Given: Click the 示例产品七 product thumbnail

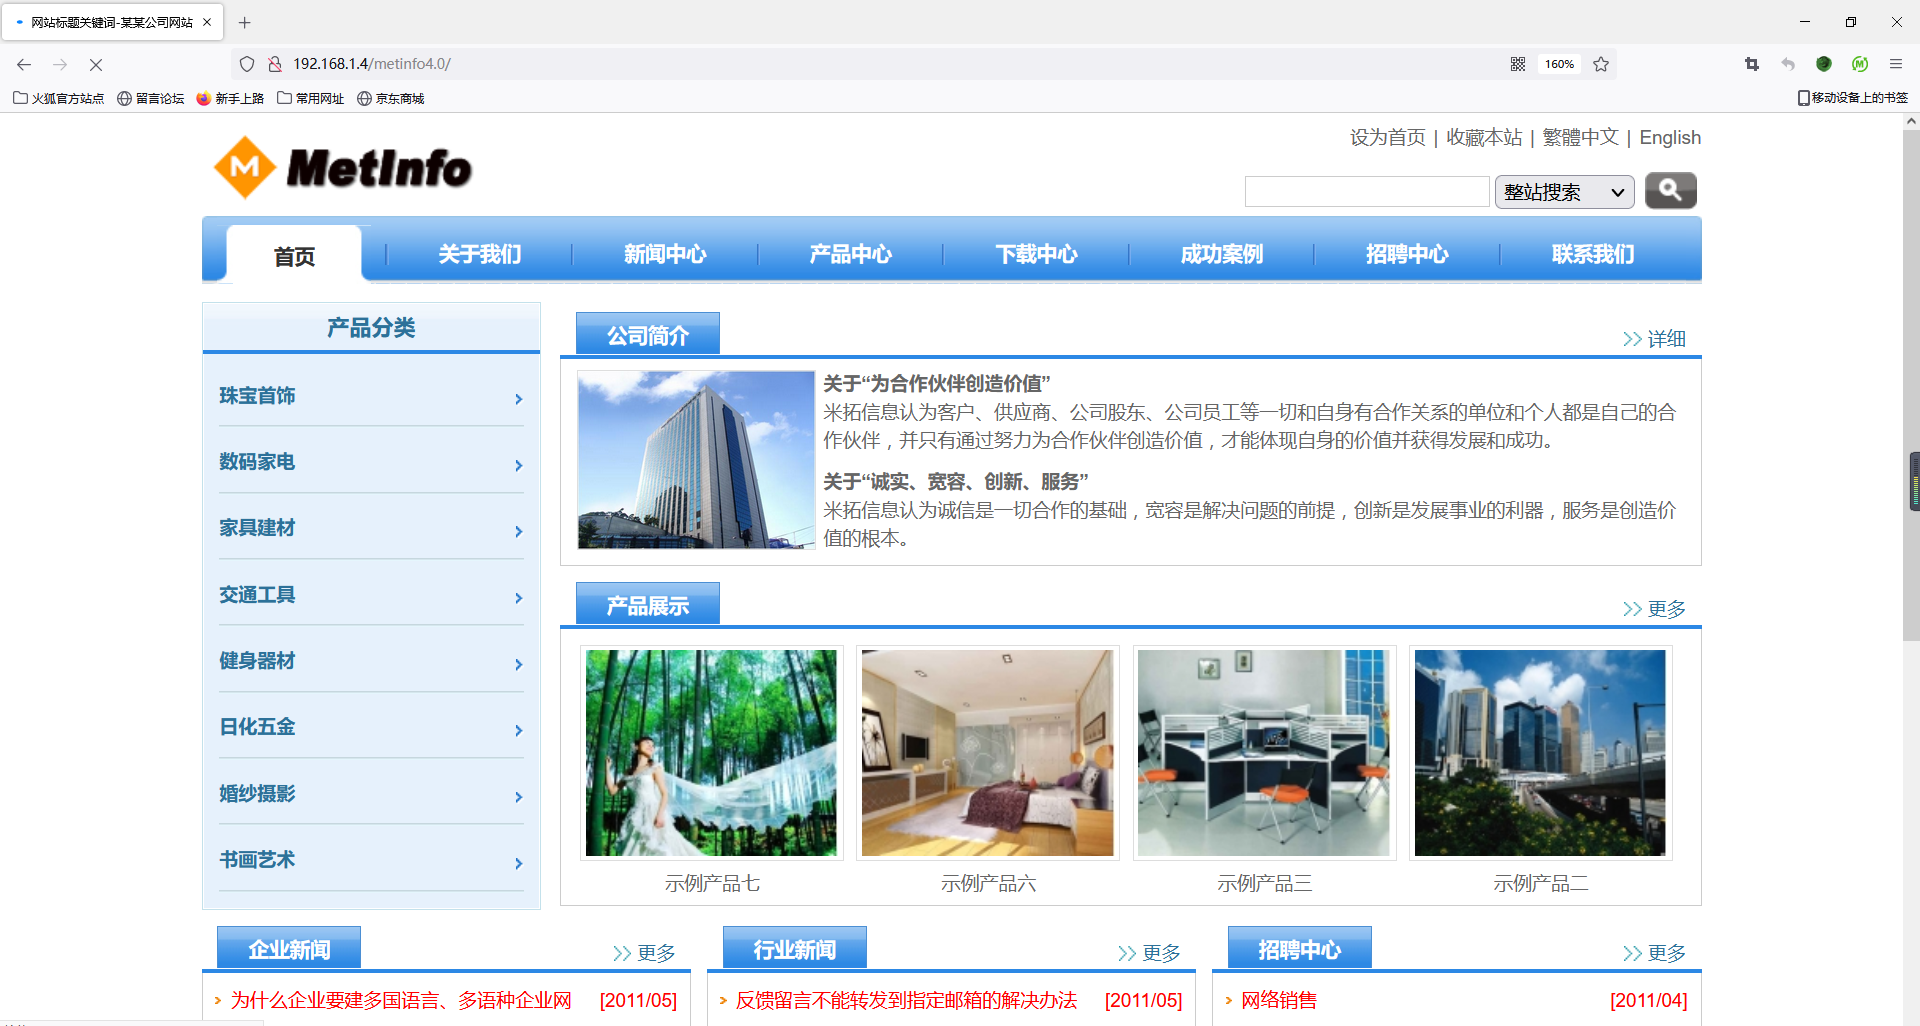Looking at the screenshot, I should pyautogui.click(x=711, y=753).
